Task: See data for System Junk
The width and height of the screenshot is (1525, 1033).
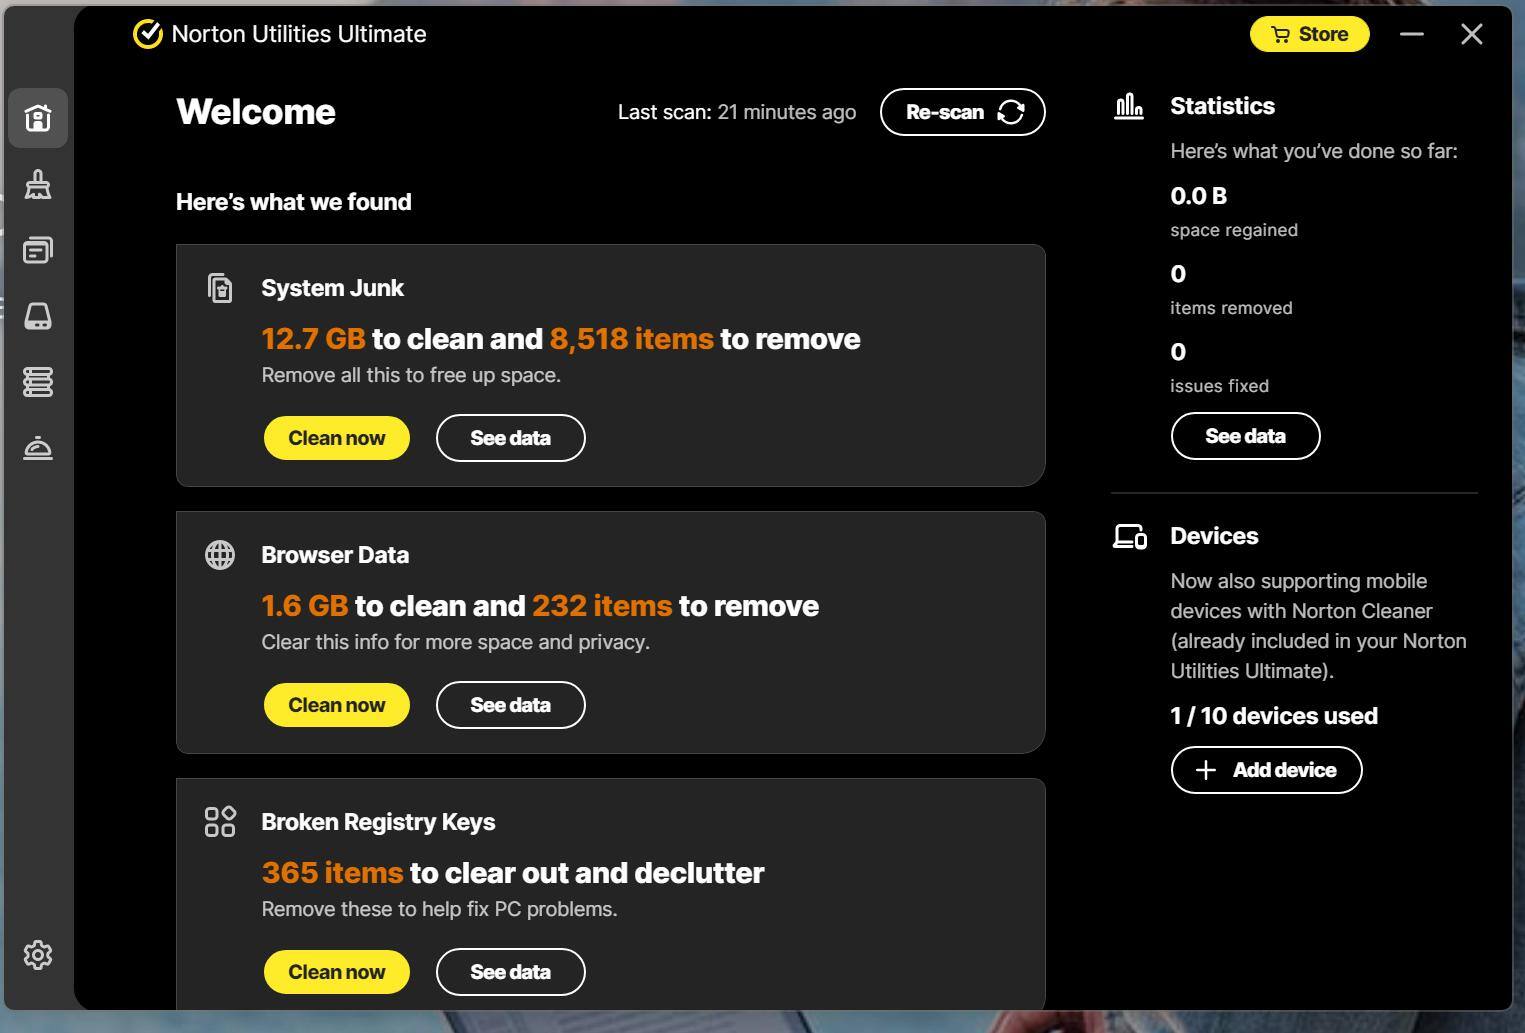Action: (x=510, y=438)
